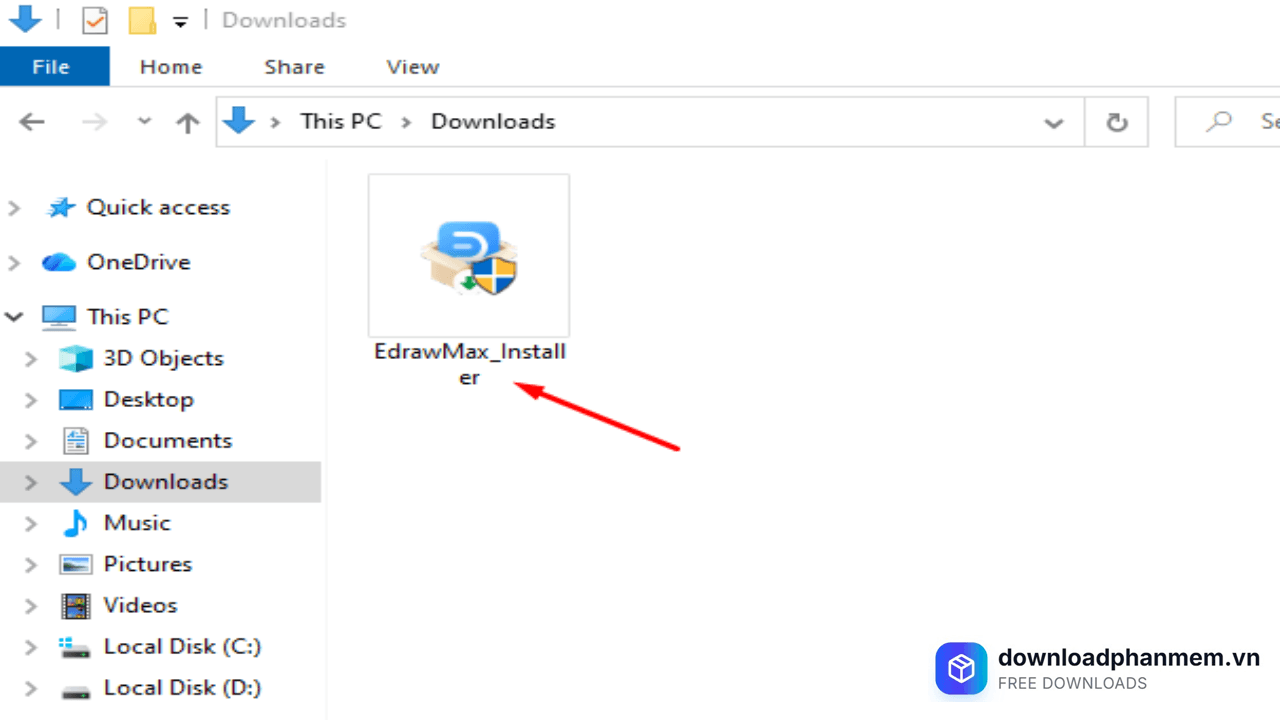Viewport: 1280px width, 720px height.
Task: Expand the Pictures tree node
Action: (x=31, y=564)
